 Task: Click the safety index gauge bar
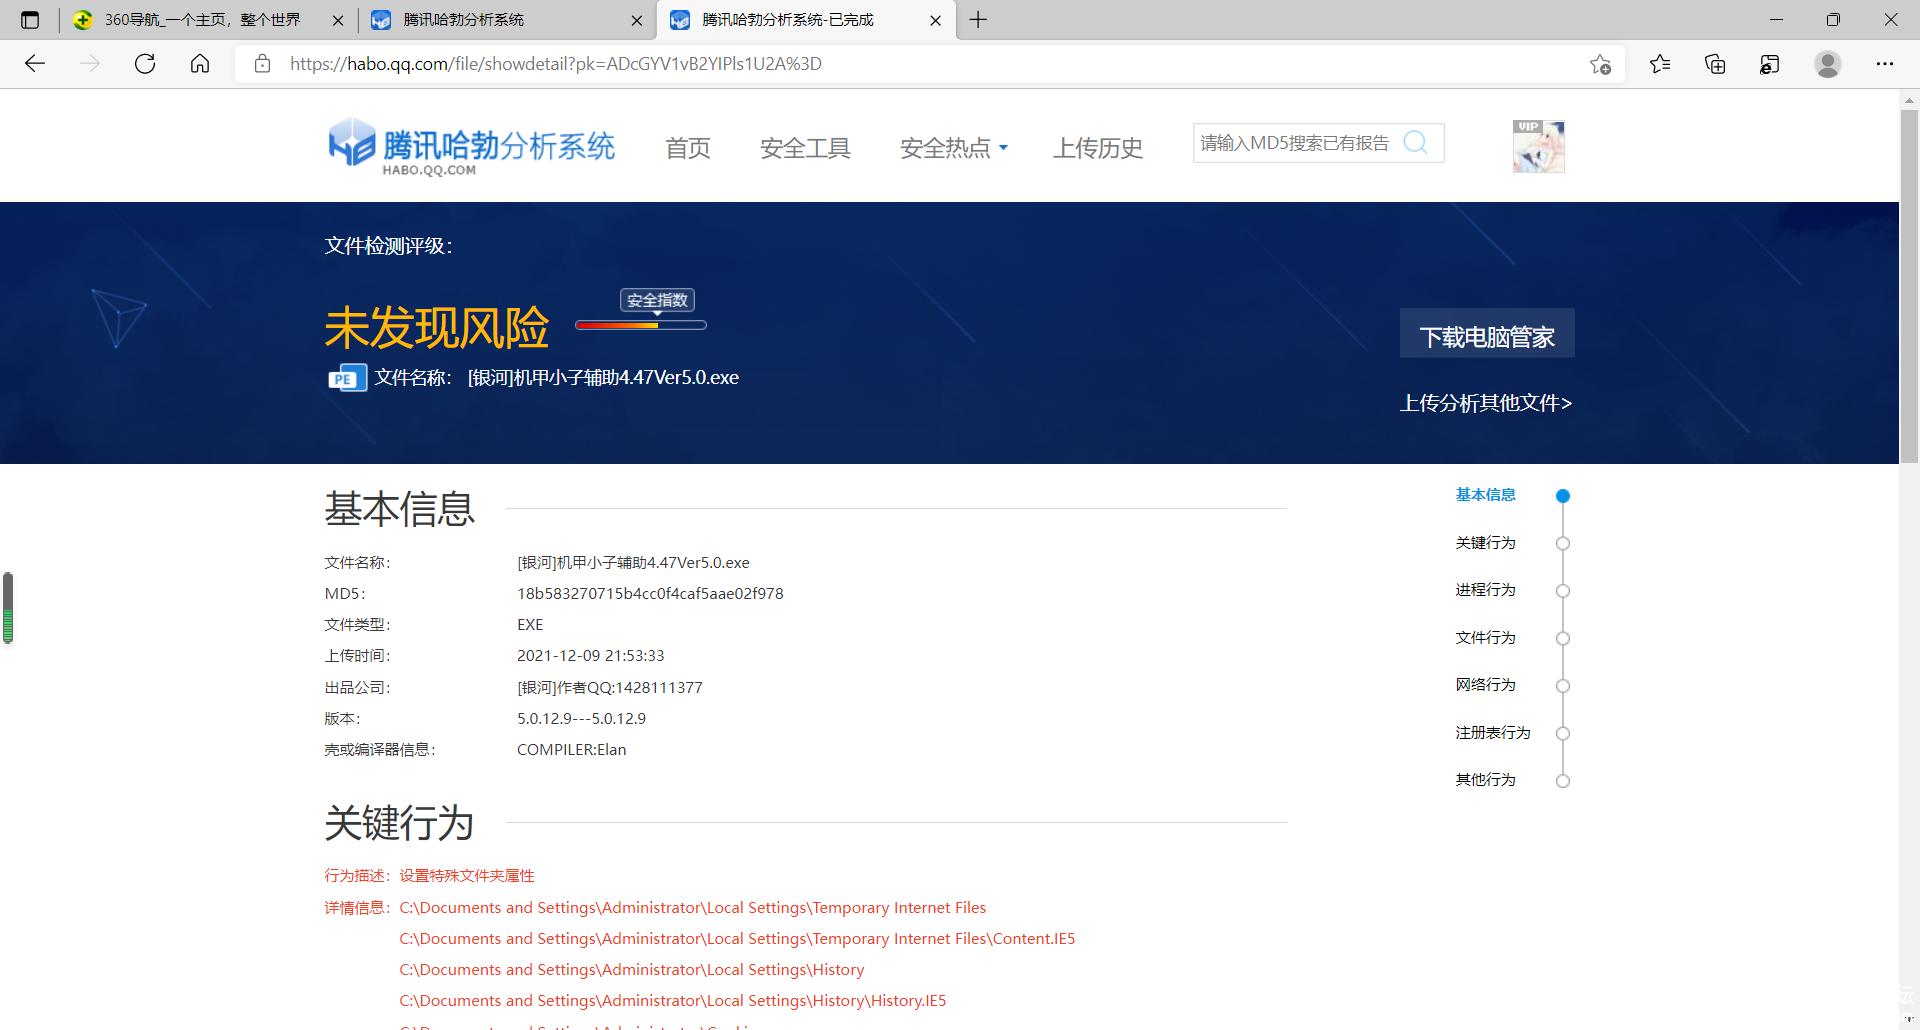coord(641,325)
